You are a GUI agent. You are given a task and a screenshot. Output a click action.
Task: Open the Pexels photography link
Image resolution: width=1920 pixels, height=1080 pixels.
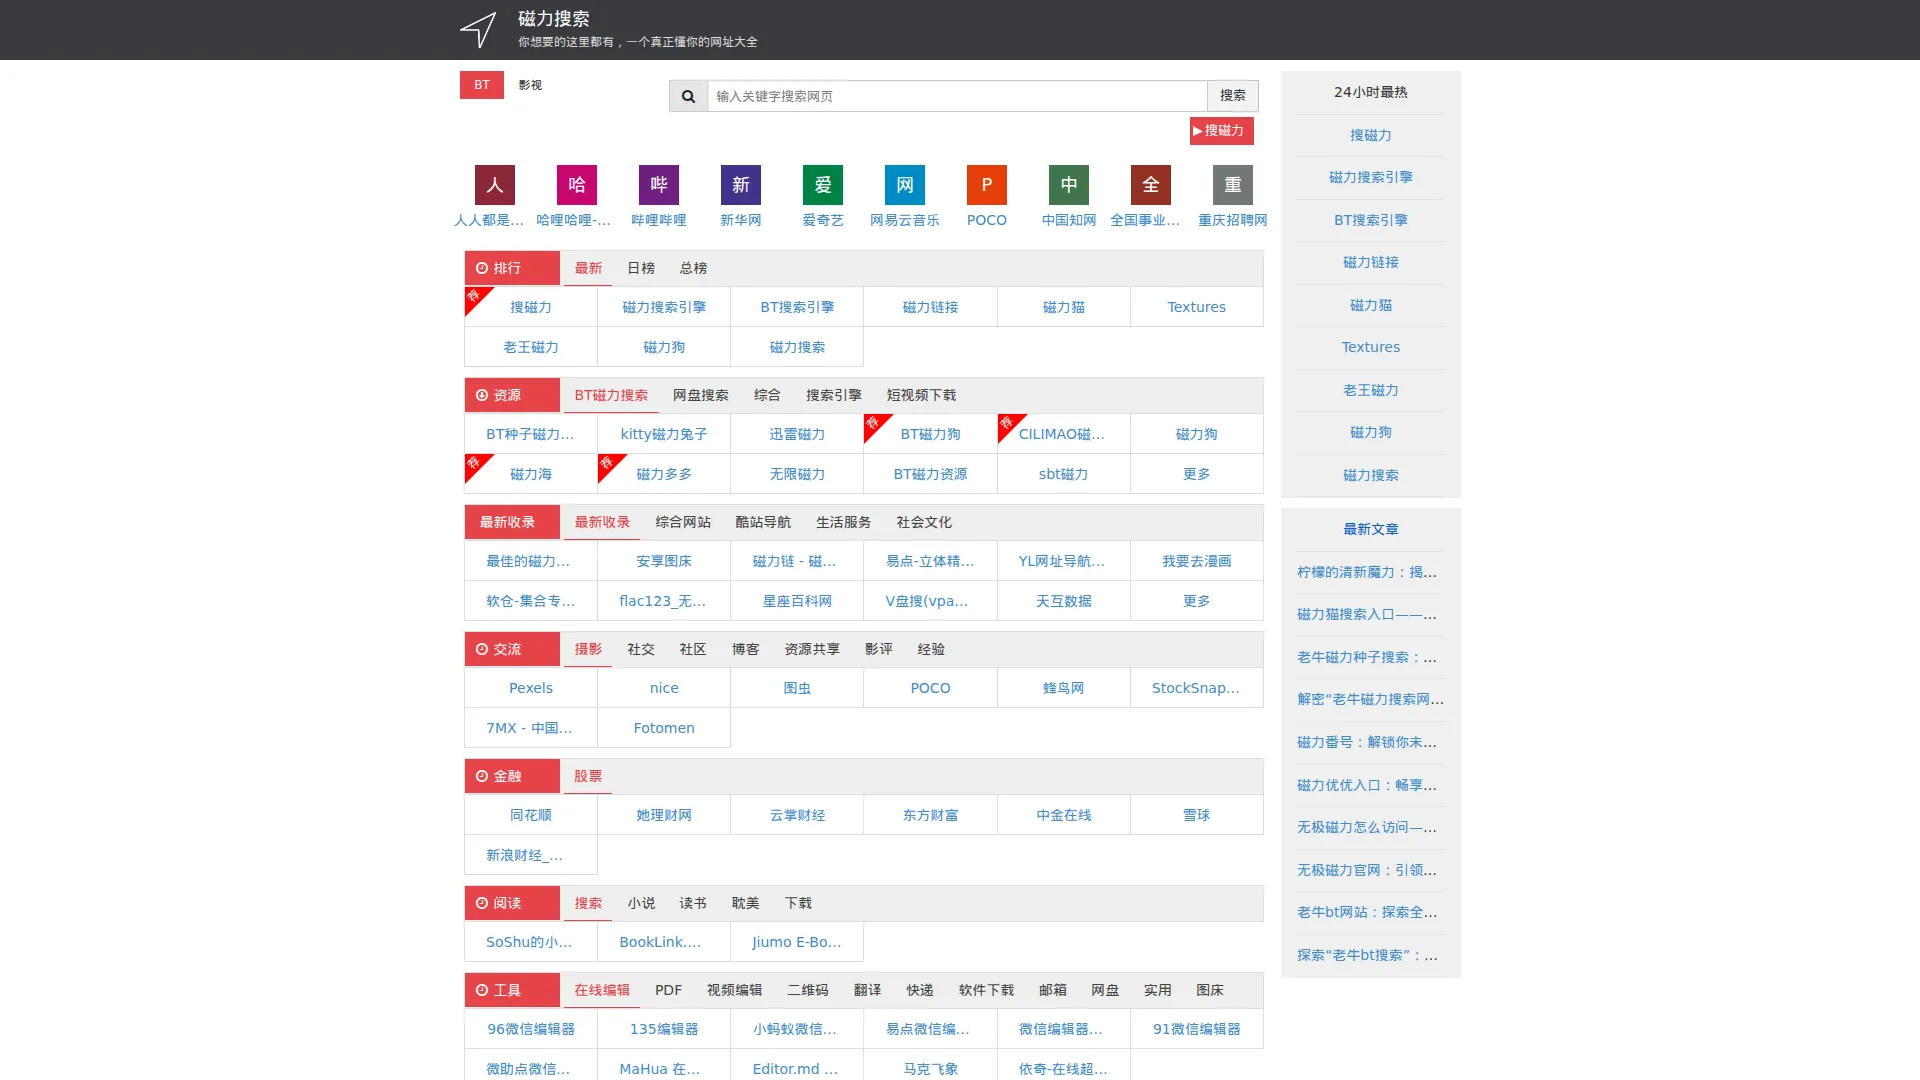click(x=530, y=688)
